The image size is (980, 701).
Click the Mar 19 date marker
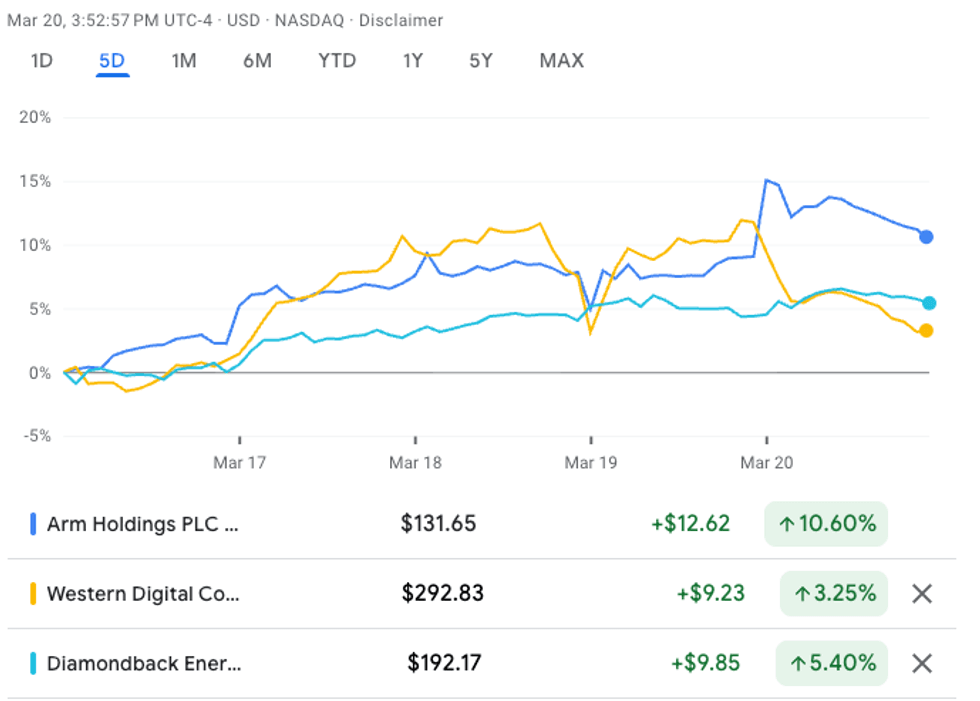tap(590, 463)
